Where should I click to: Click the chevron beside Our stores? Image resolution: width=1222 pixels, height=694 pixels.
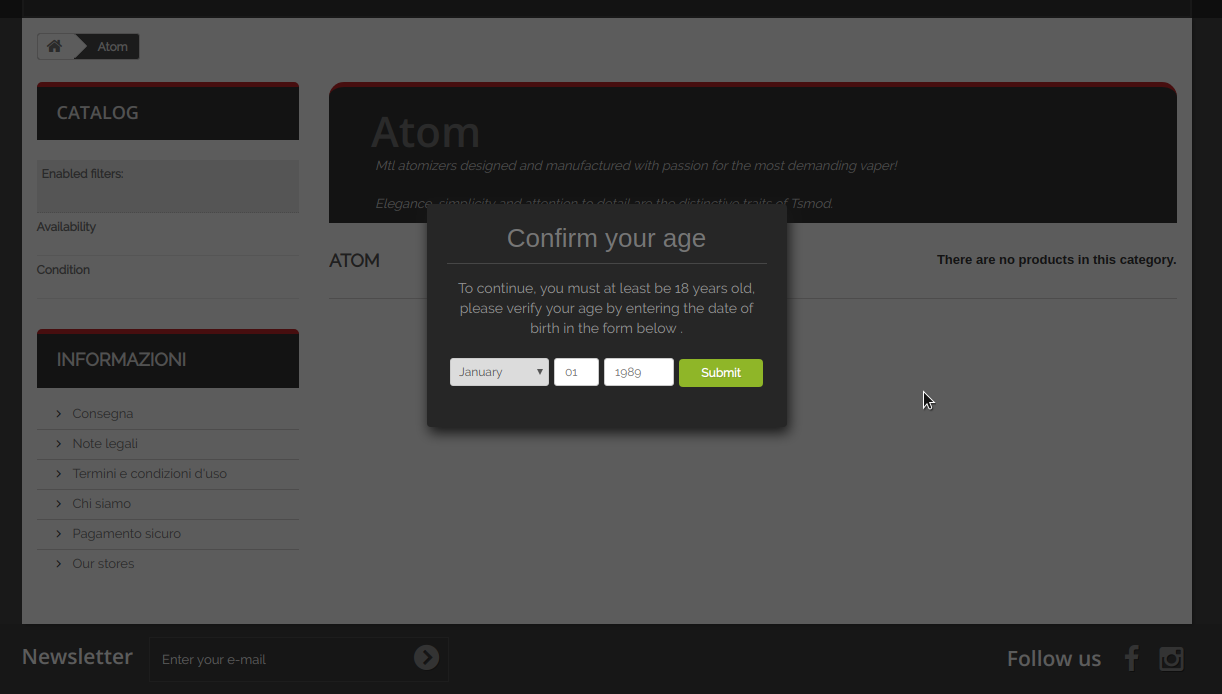pyautogui.click(x=59, y=564)
